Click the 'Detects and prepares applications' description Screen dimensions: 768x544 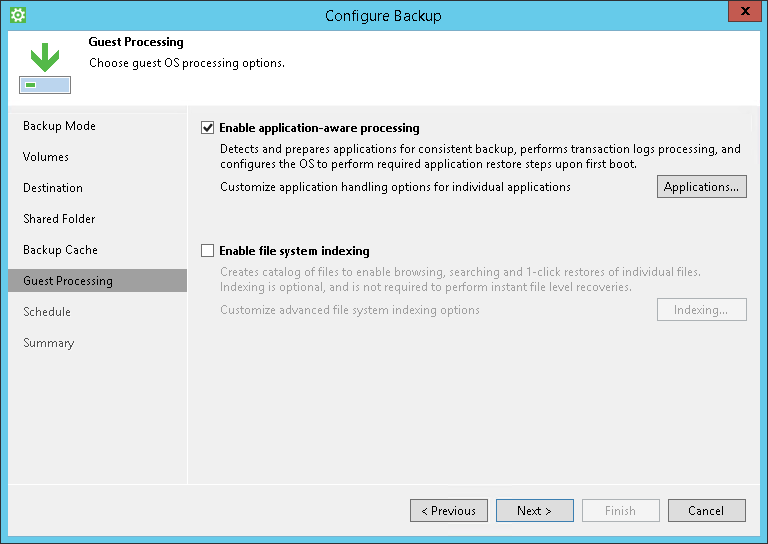(480, 156)
